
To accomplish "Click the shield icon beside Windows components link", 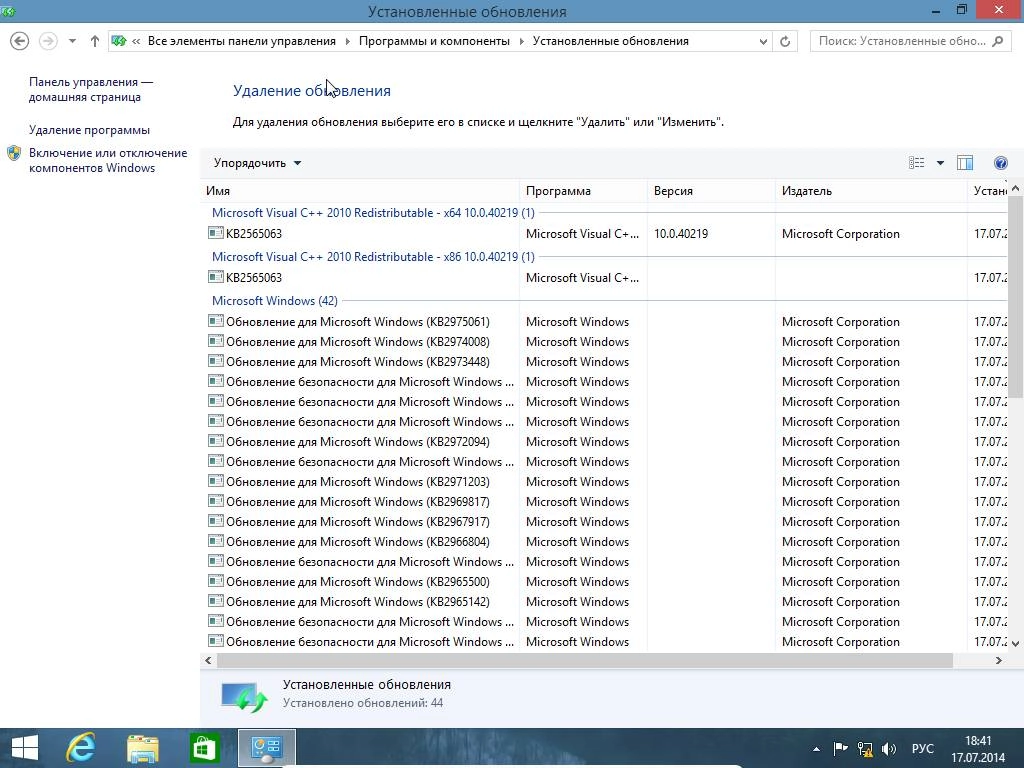I will click(x=14, y=153).
